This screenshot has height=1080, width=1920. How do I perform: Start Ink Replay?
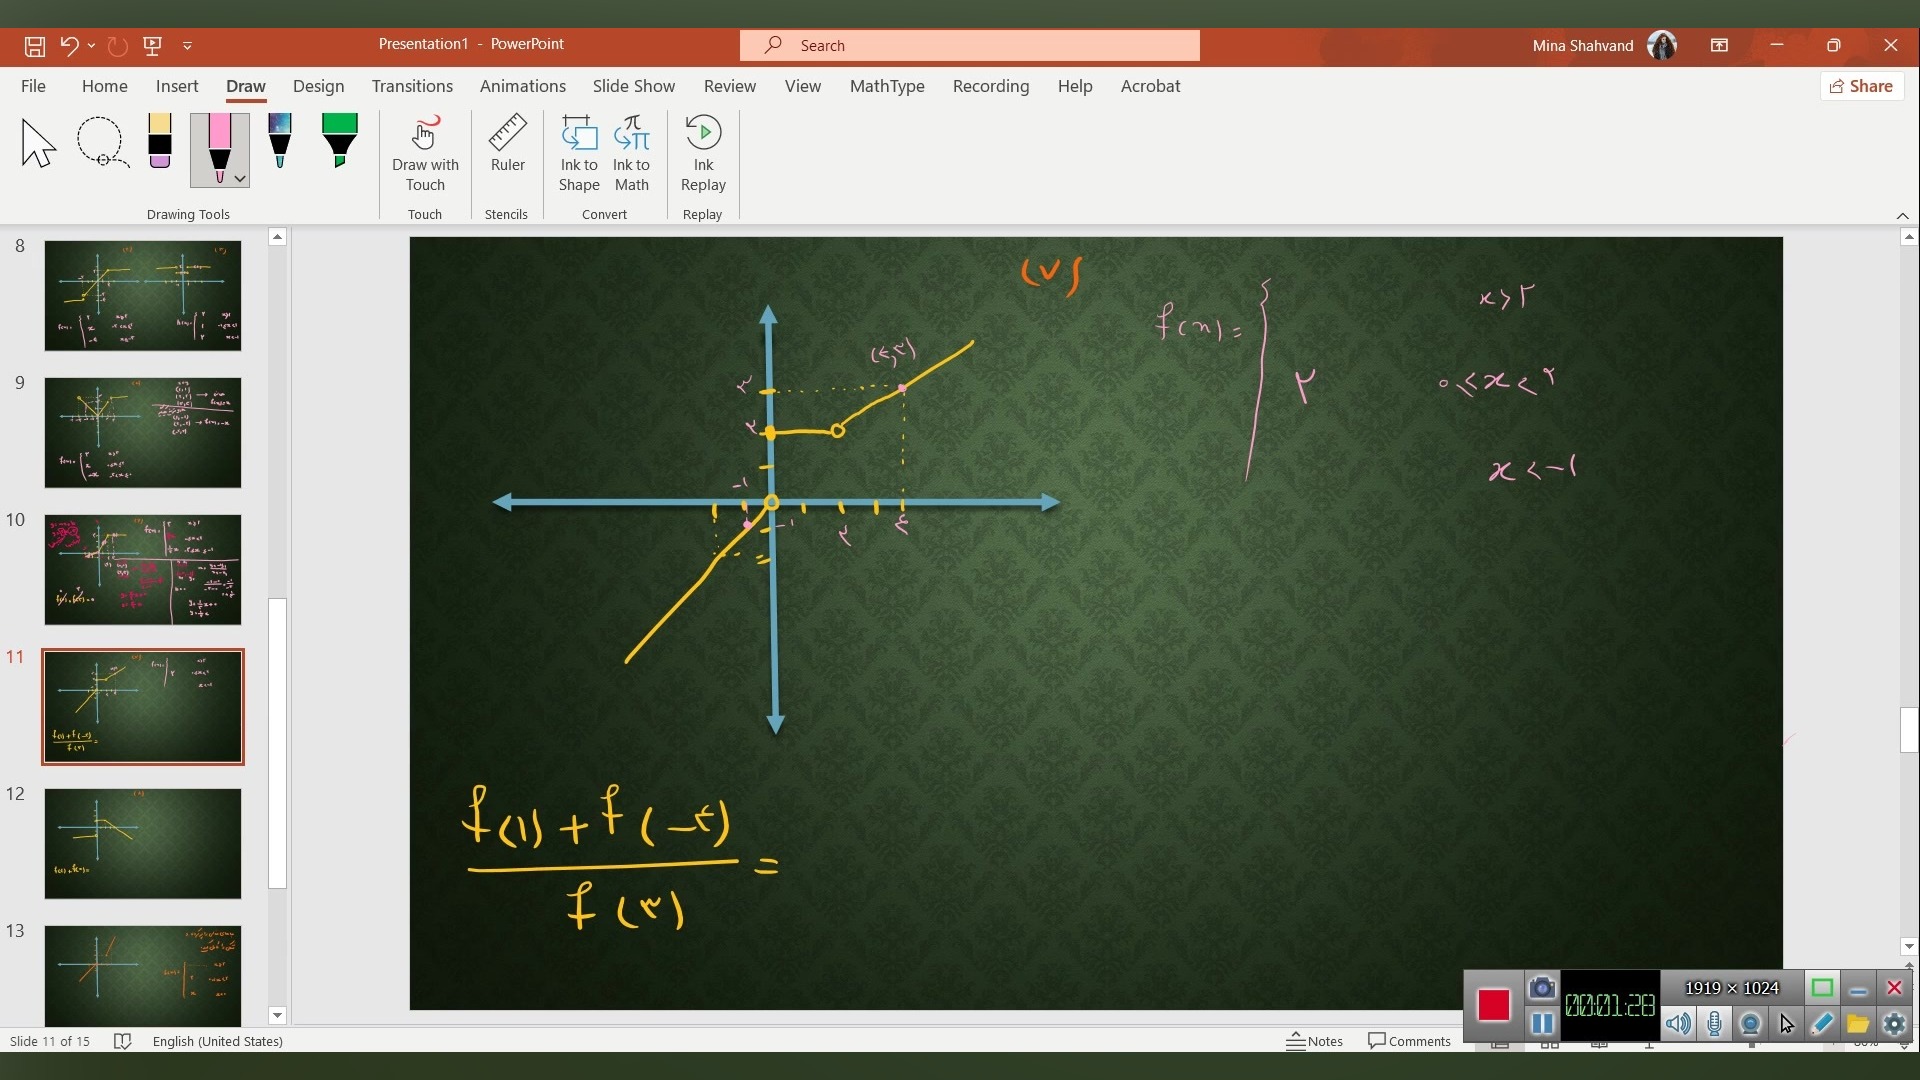[x=703, y=152]
